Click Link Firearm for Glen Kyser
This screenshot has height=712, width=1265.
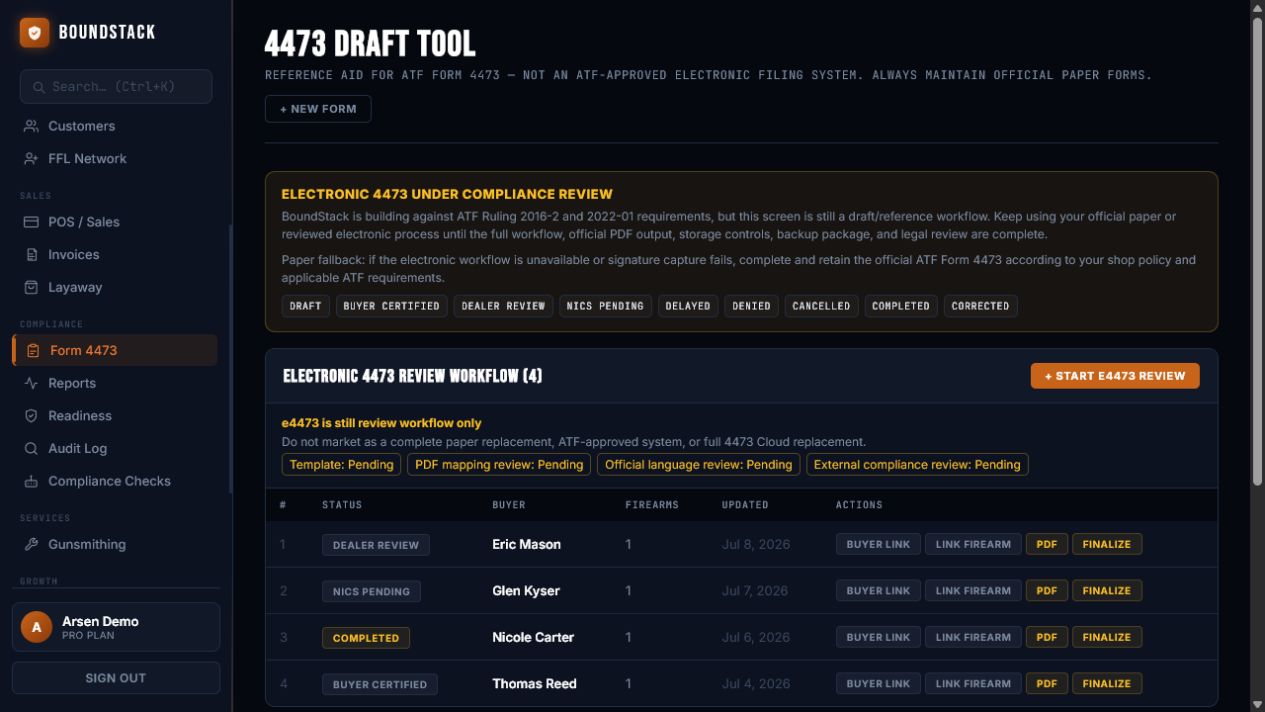click(973, 591)
